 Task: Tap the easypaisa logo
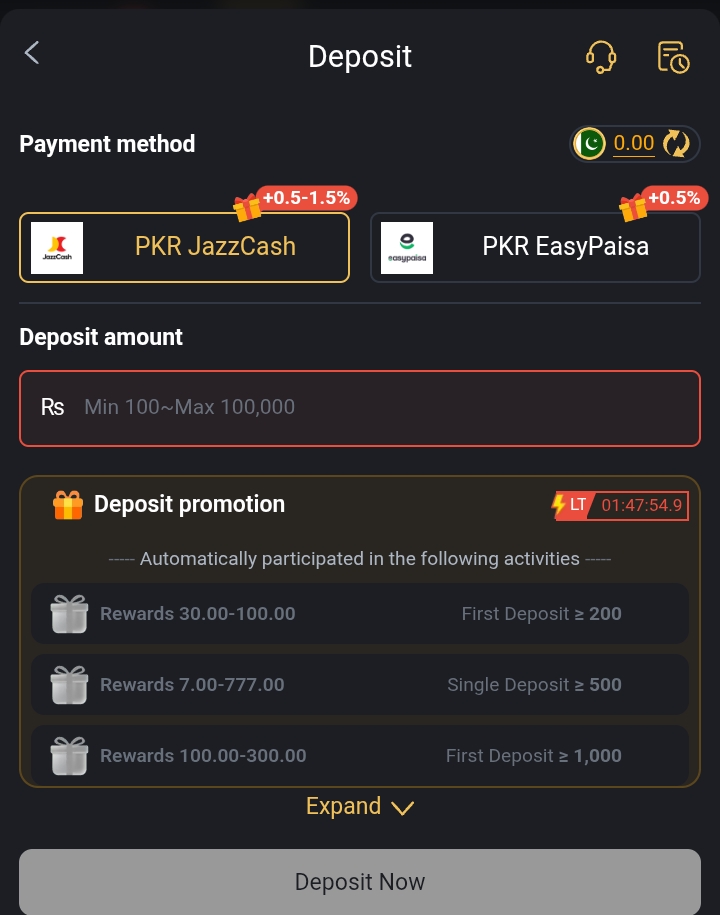(407, 248)
